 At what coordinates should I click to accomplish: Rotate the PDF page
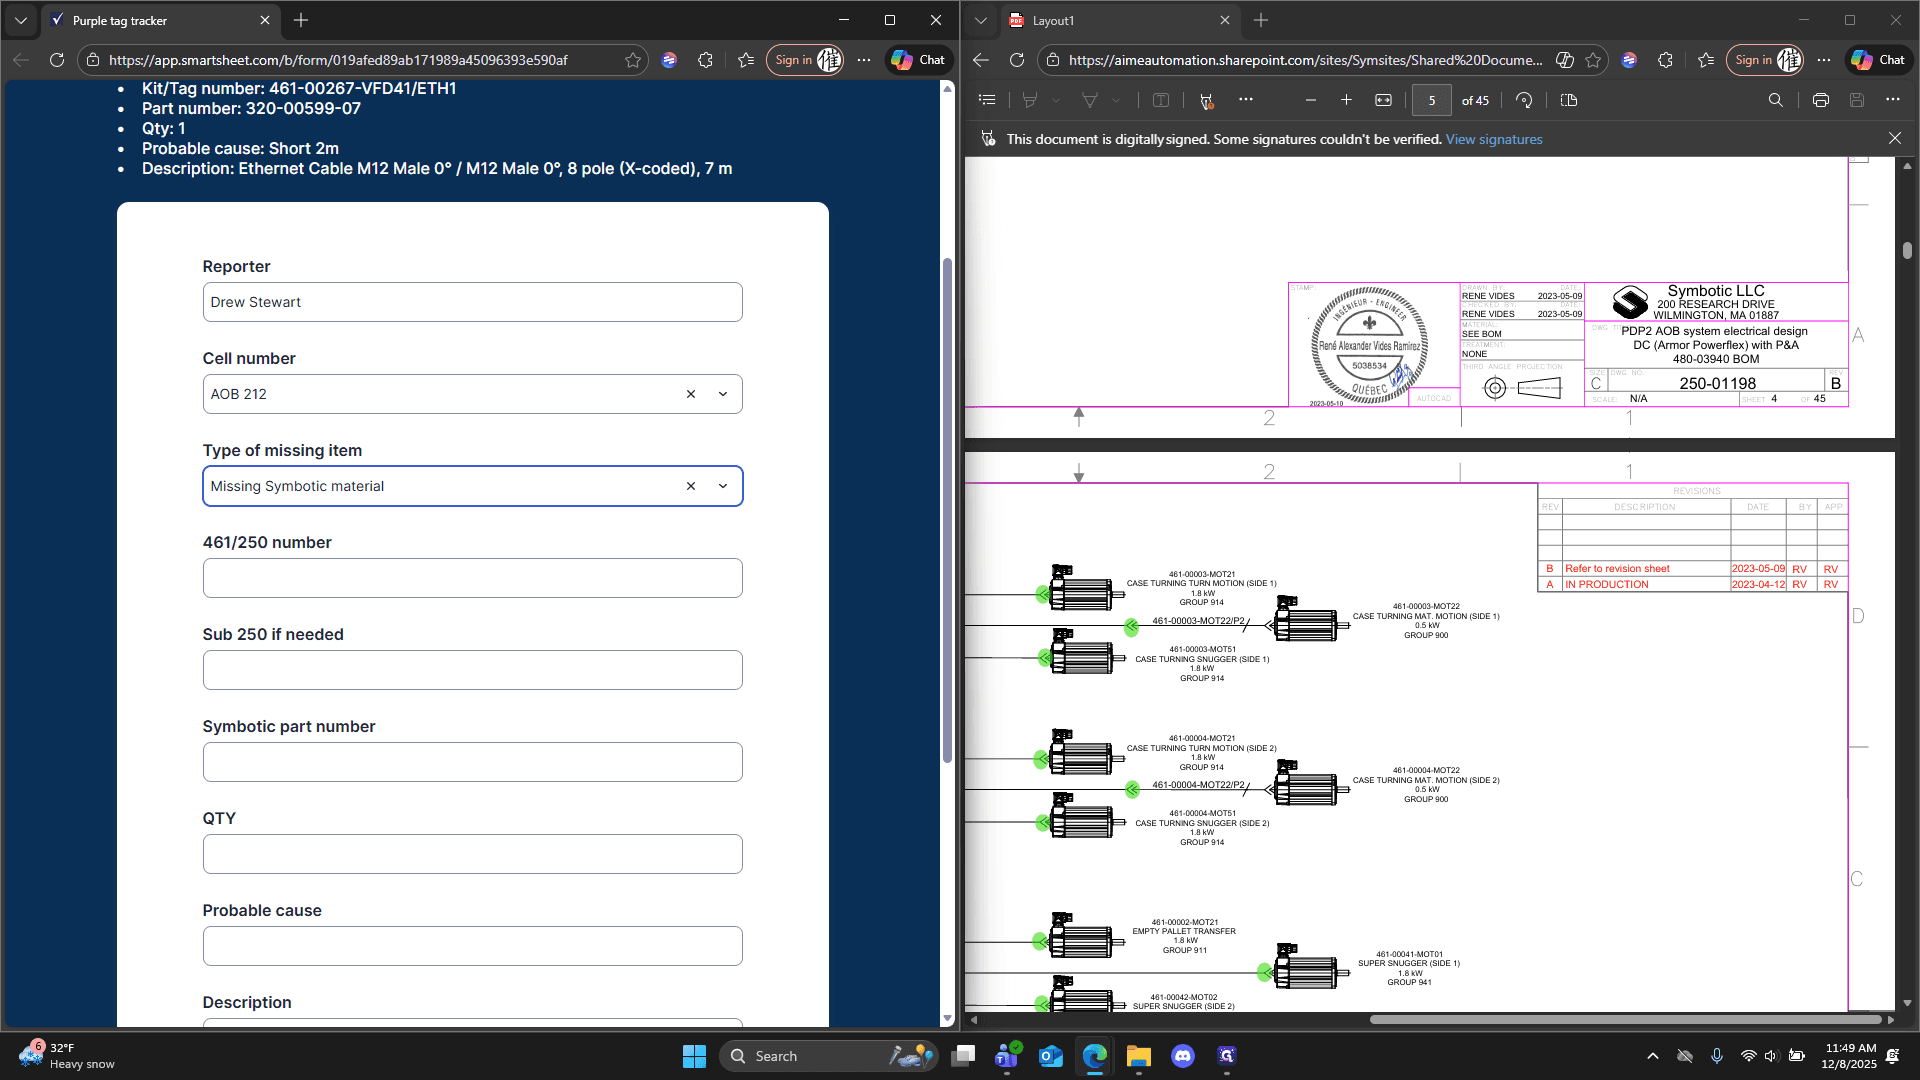(x=1524, y=100)
